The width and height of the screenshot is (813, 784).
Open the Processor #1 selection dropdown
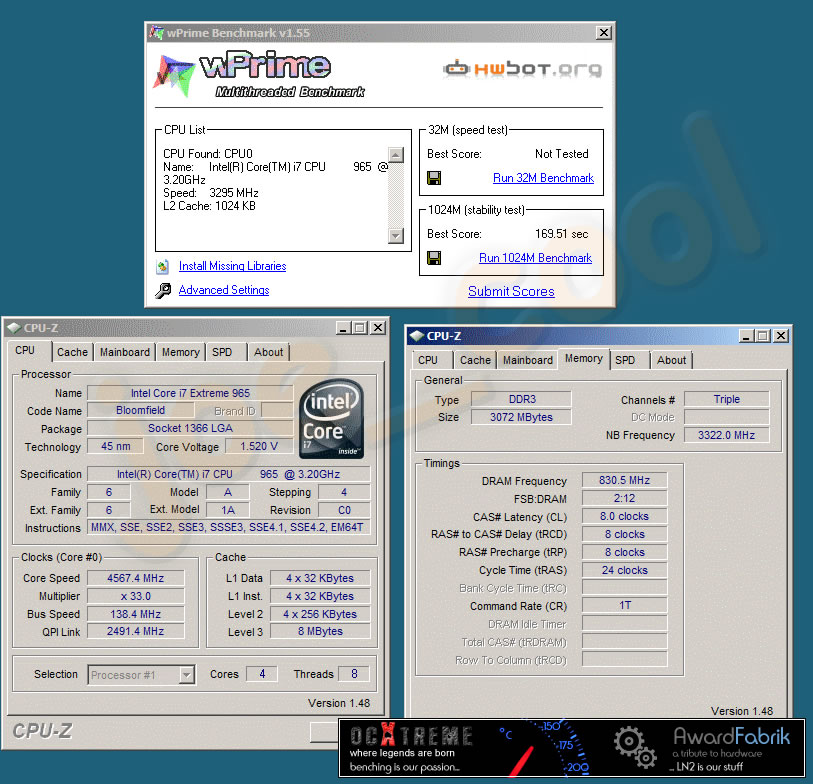tap(187, 675)
